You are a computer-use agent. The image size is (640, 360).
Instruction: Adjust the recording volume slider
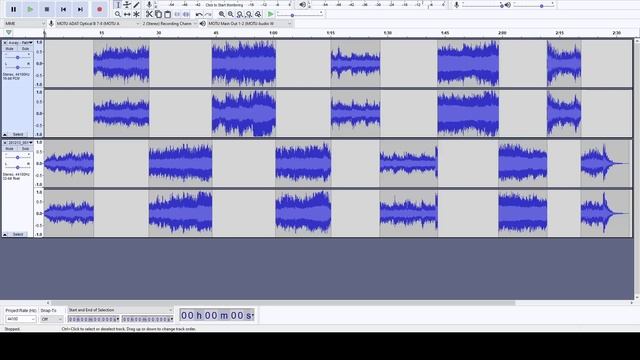point(482,5)
